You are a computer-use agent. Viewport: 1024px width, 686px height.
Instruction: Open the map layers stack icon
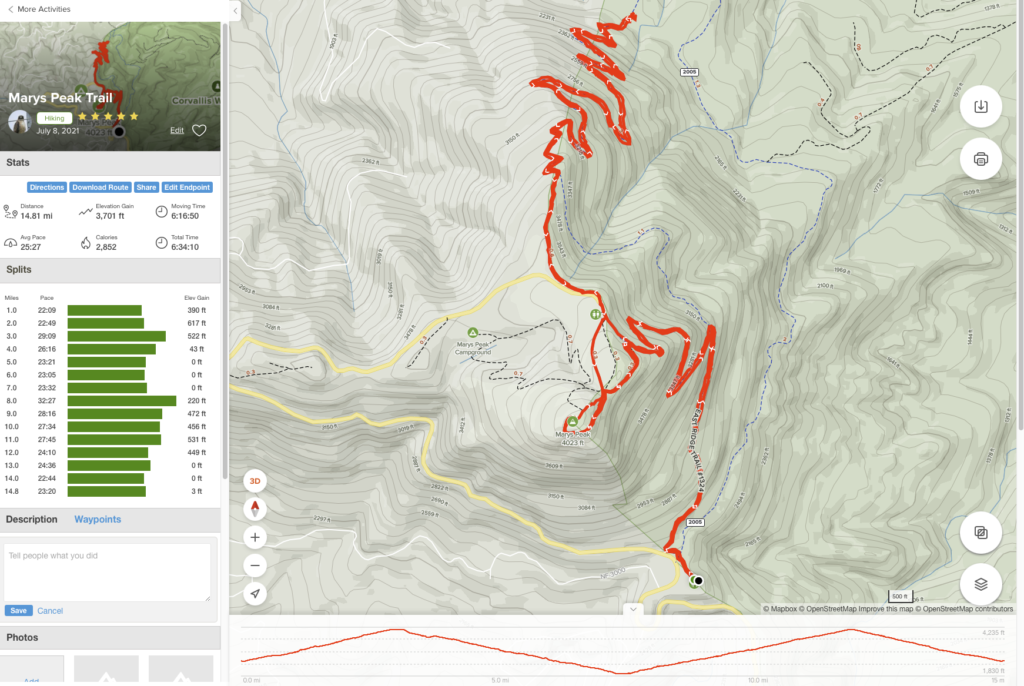coord(980,584)
